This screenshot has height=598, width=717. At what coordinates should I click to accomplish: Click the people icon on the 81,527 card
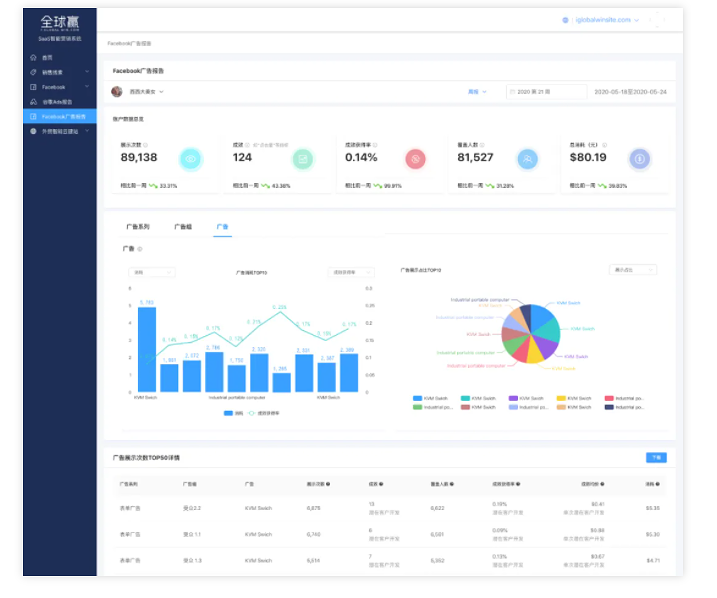coord(527,159)
